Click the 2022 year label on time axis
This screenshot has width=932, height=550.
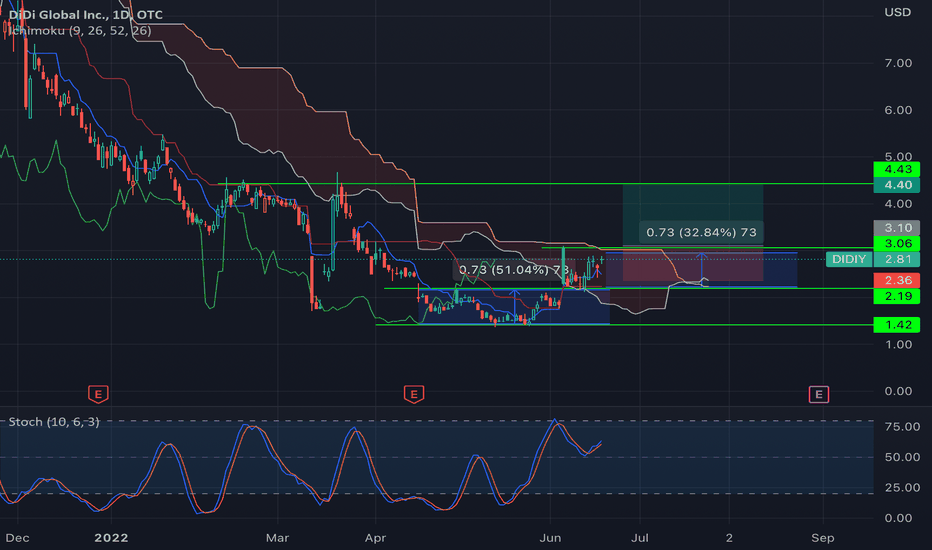click(x=111, y=538)
